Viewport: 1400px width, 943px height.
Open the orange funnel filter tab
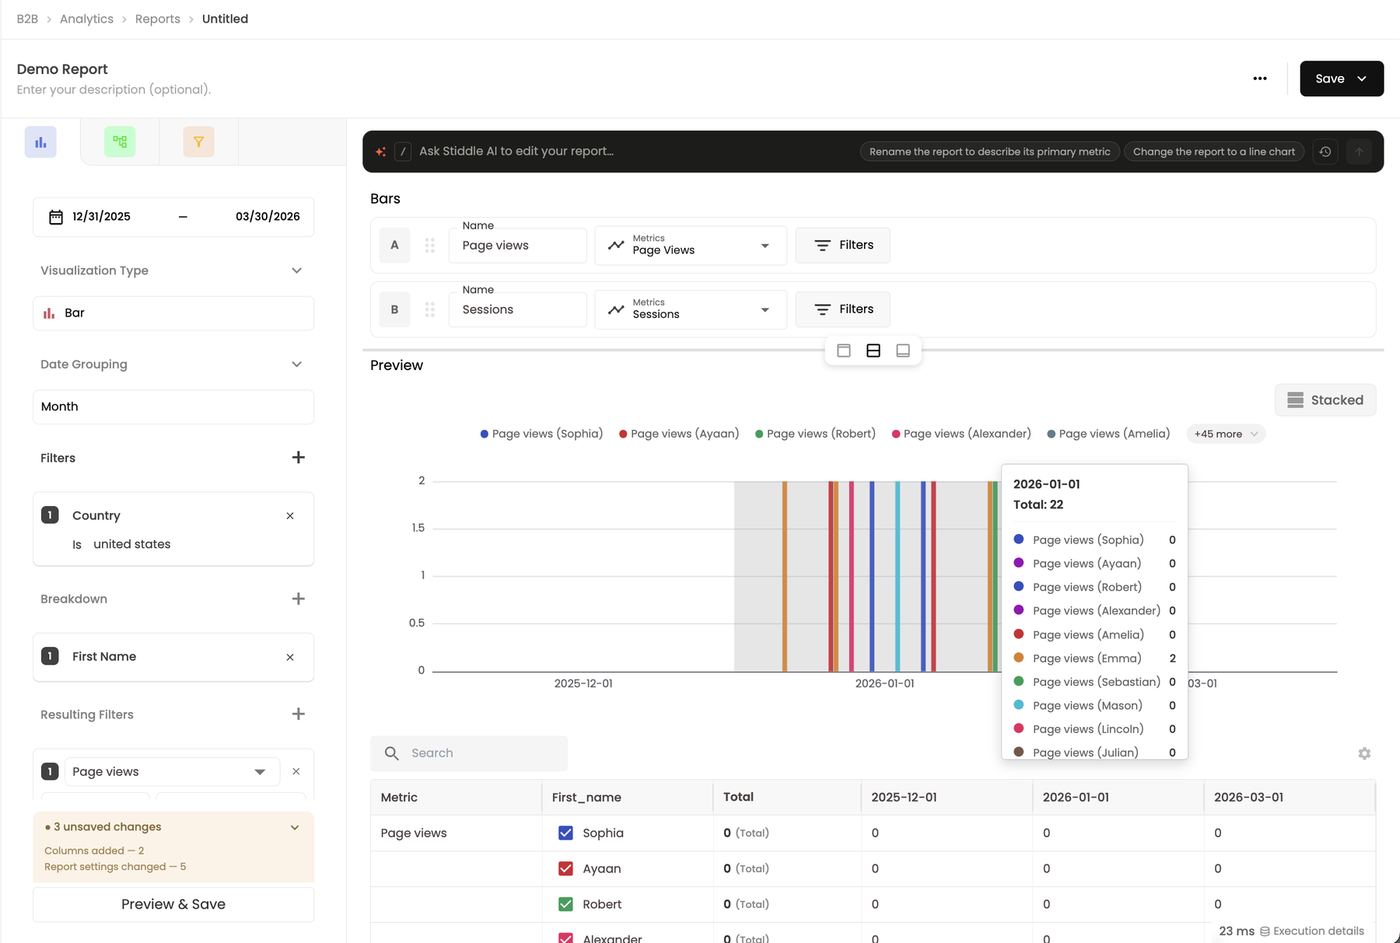click(199, 142)
